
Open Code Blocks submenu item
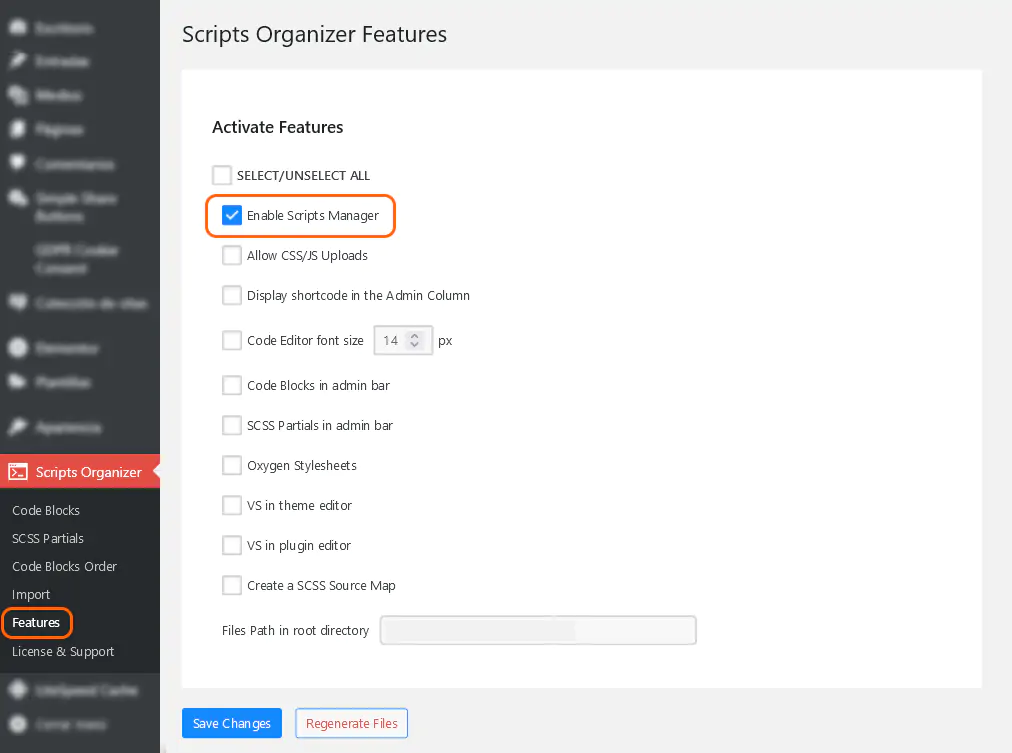(46, 510)
